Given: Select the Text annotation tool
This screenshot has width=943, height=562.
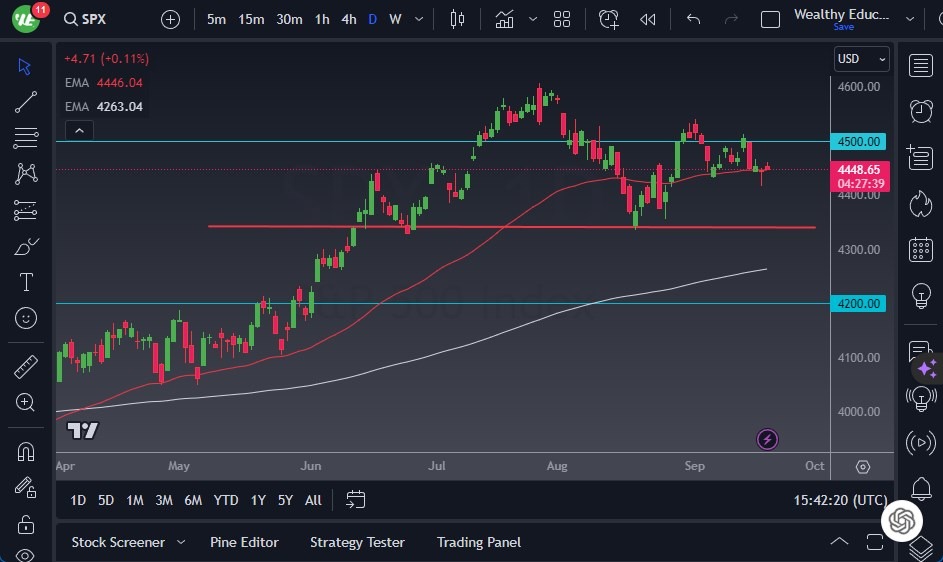Looking at the screenshot, I should (x=26, y=282).
